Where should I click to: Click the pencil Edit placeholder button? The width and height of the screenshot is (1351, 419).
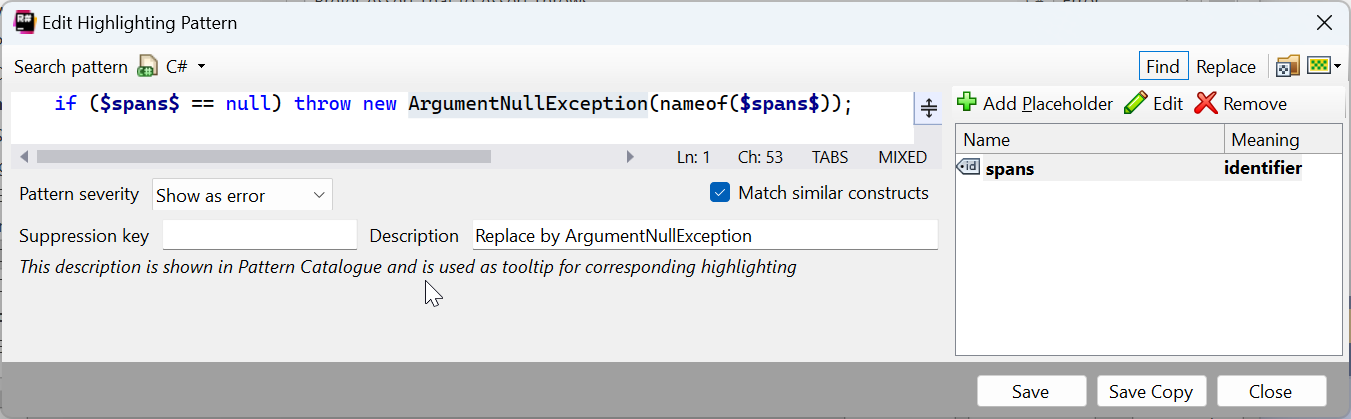point(1153,103)
